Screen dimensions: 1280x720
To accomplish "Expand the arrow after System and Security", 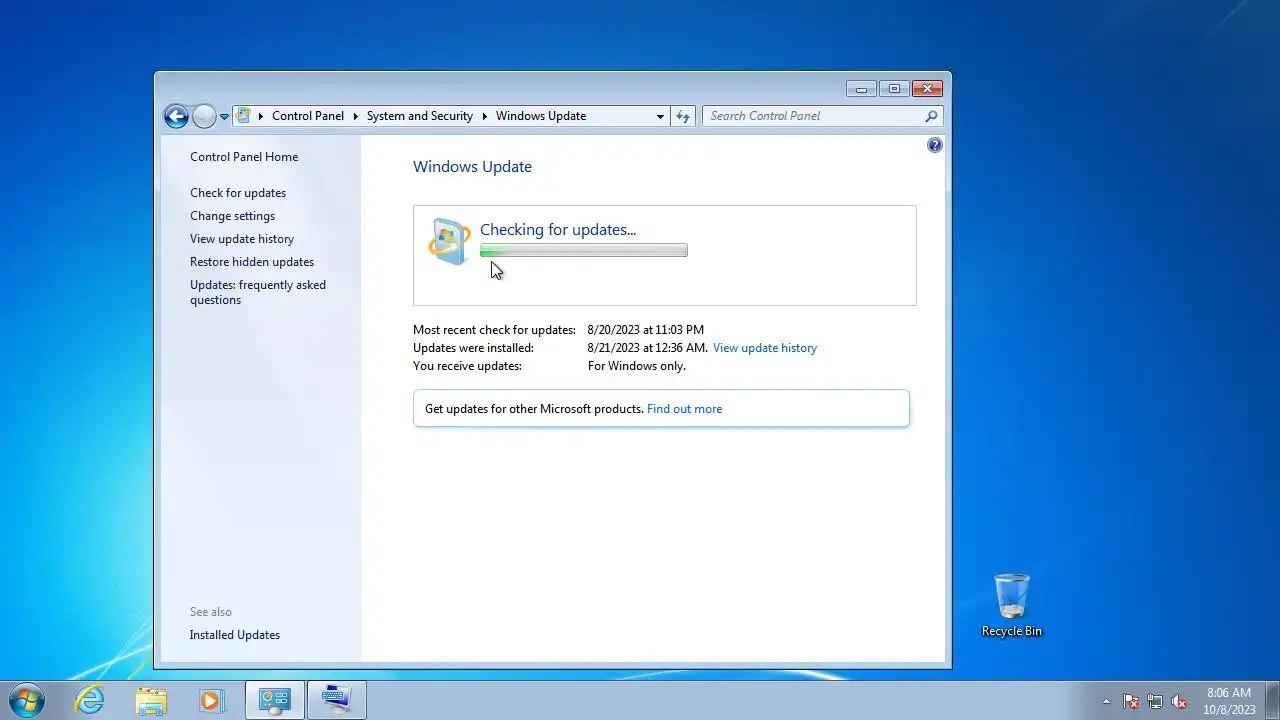I will click(485, 116).
